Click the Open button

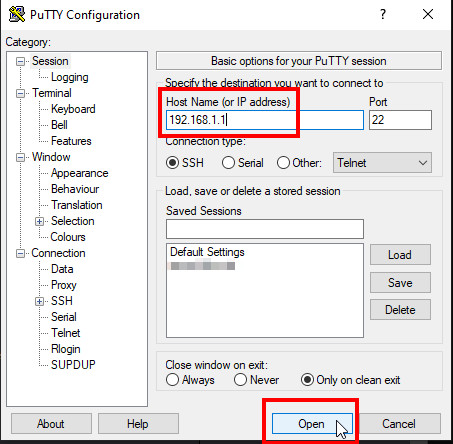(312, 424)
